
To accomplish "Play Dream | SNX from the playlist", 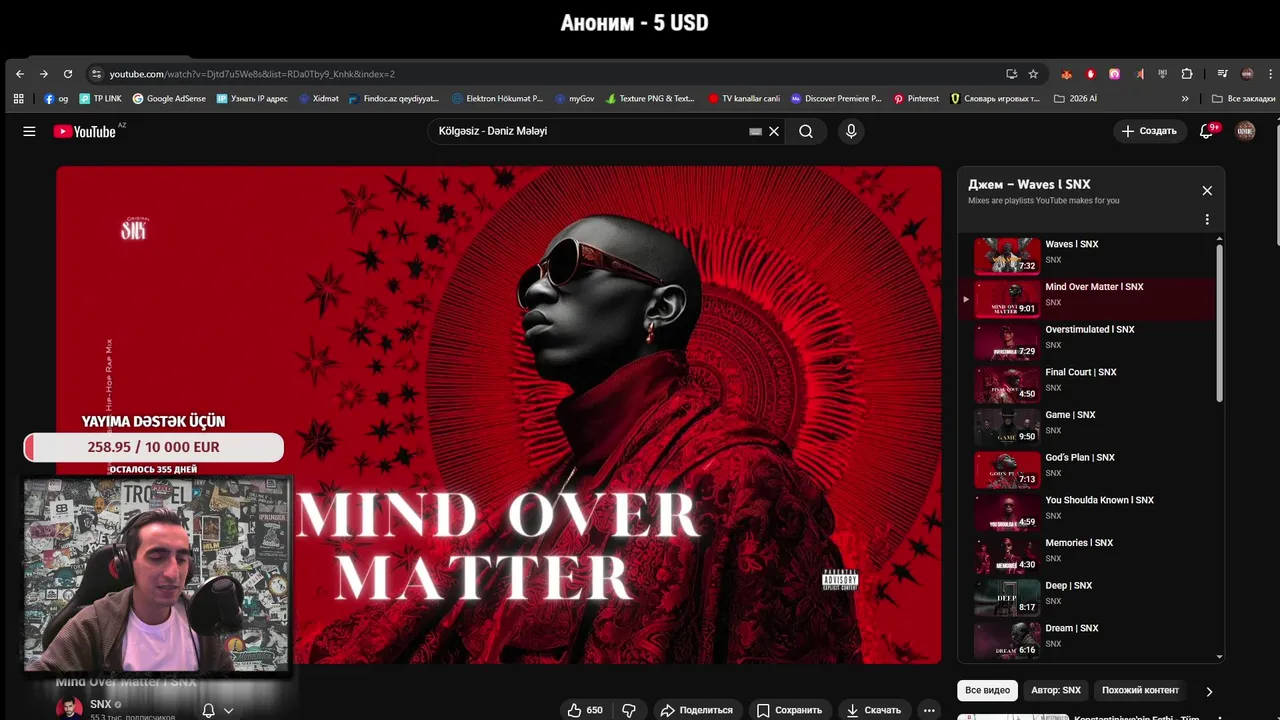I will click(1089, 640).
